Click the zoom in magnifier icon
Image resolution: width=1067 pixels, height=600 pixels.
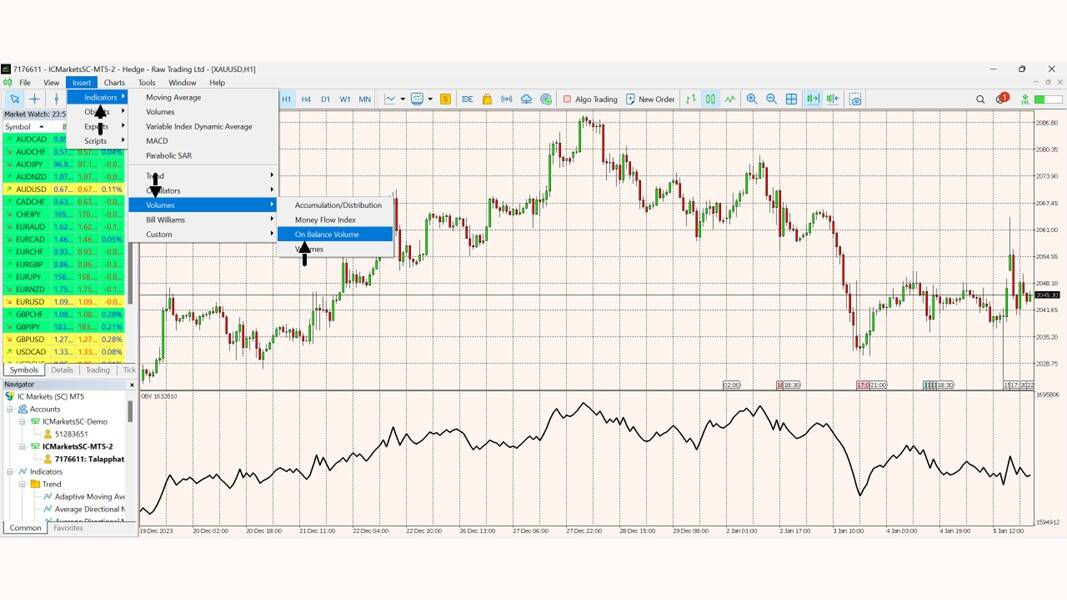(x=752, y=99)
